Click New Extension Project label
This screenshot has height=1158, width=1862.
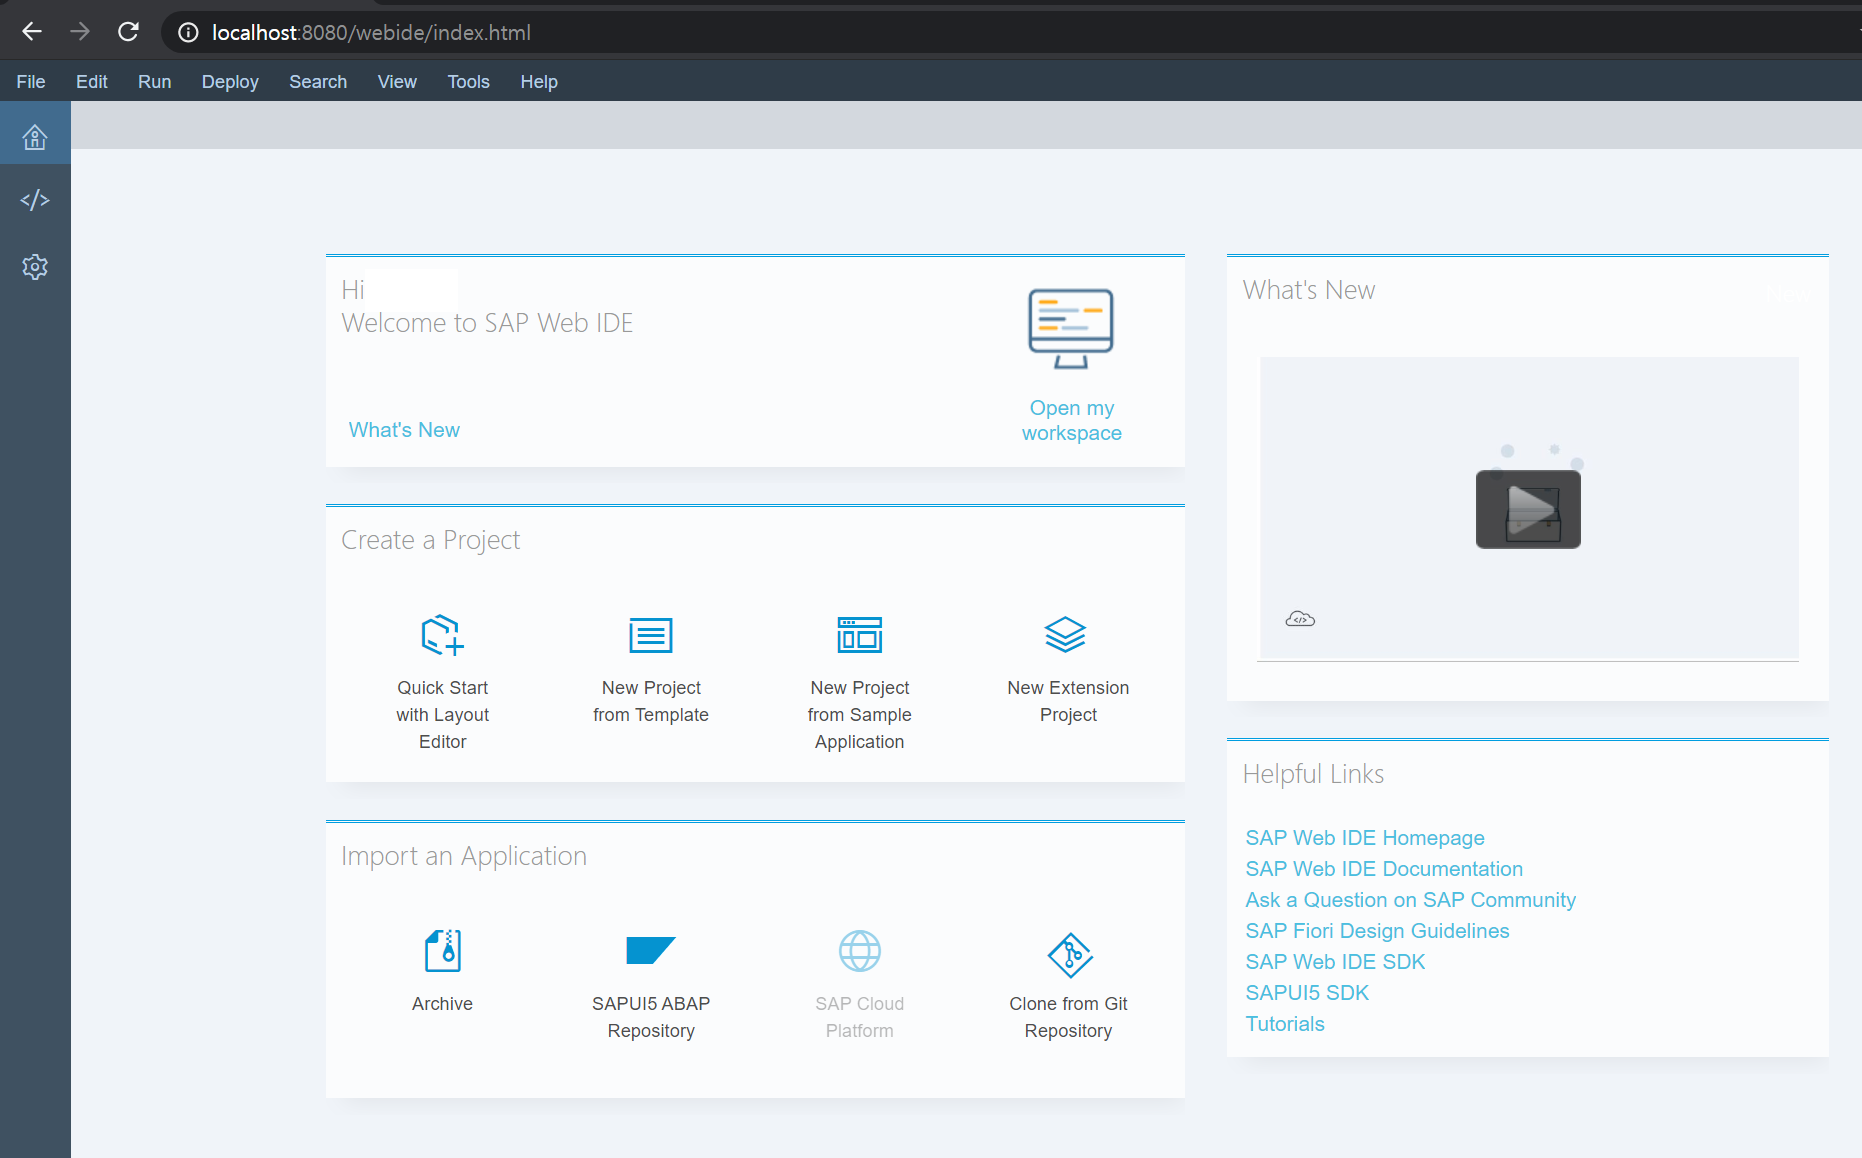click(1068, 701)
